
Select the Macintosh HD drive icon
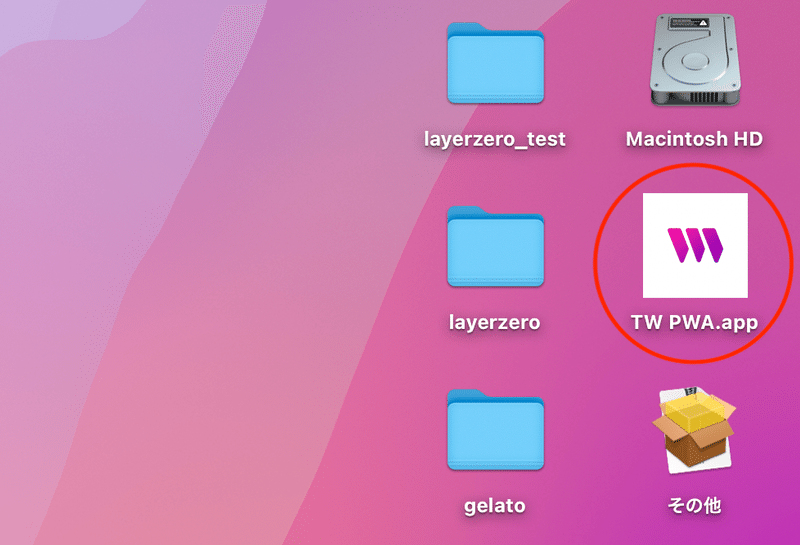(695, 60)
